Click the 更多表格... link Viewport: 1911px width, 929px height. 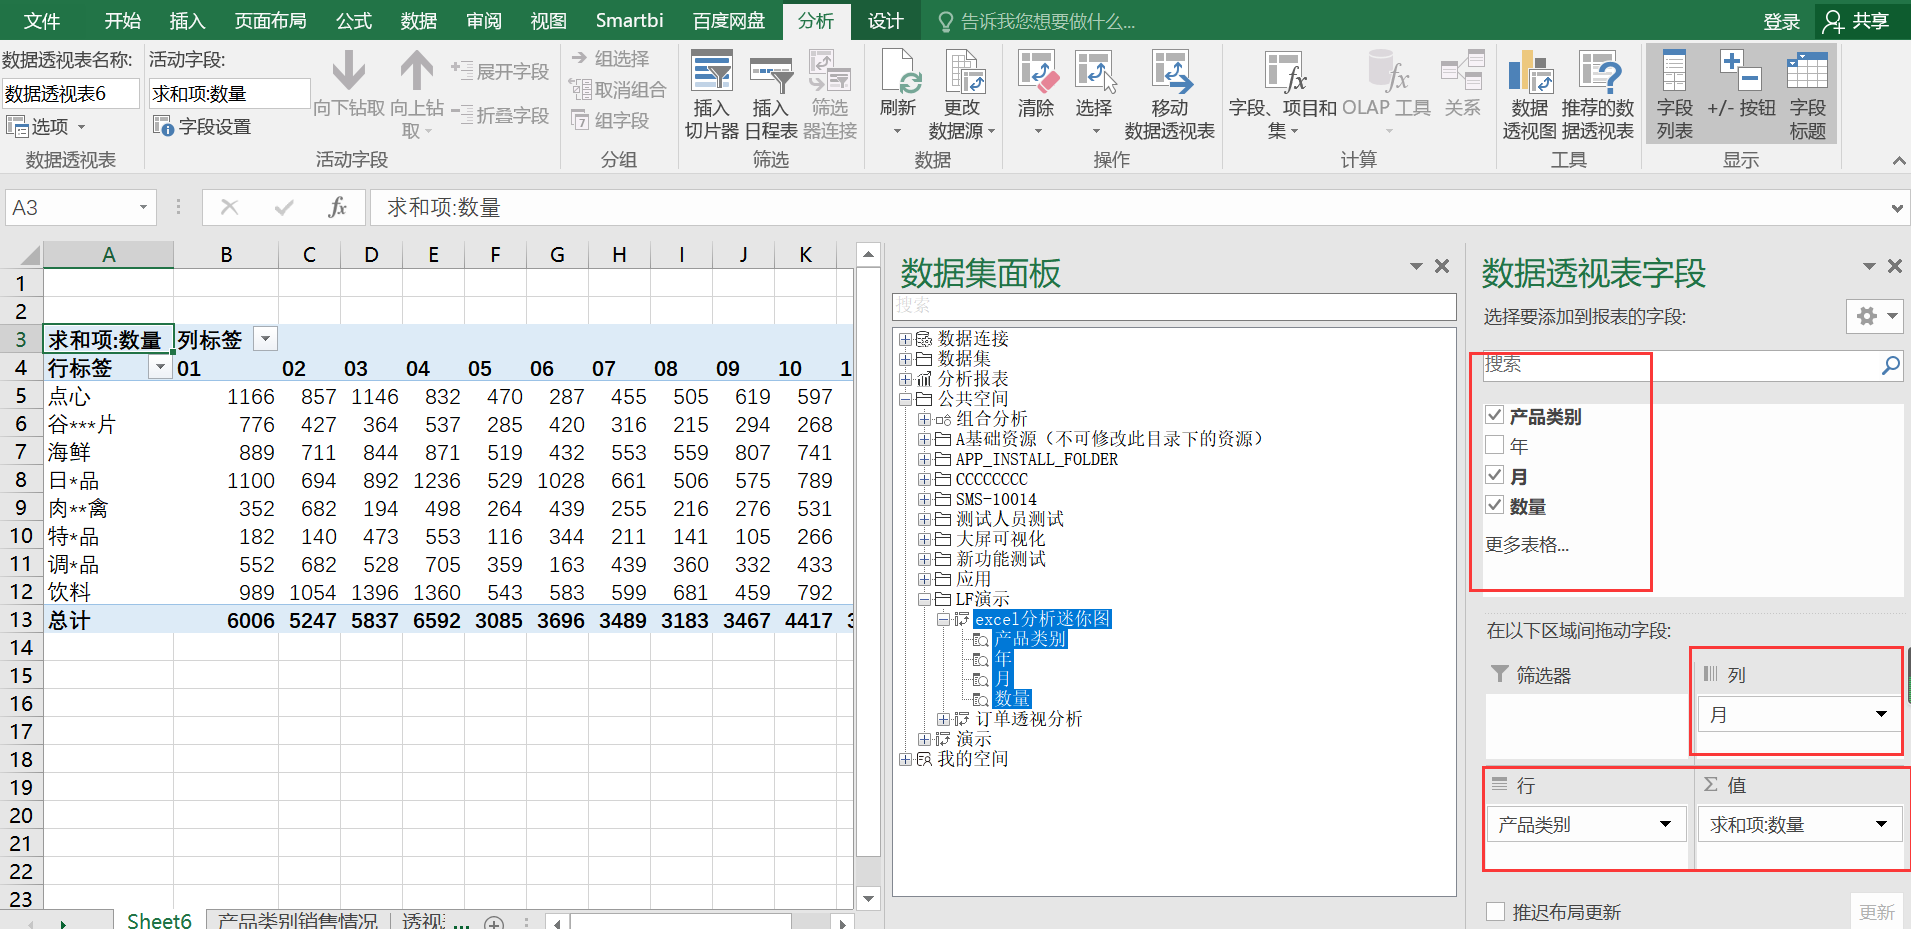click(x=1527, y=544)
